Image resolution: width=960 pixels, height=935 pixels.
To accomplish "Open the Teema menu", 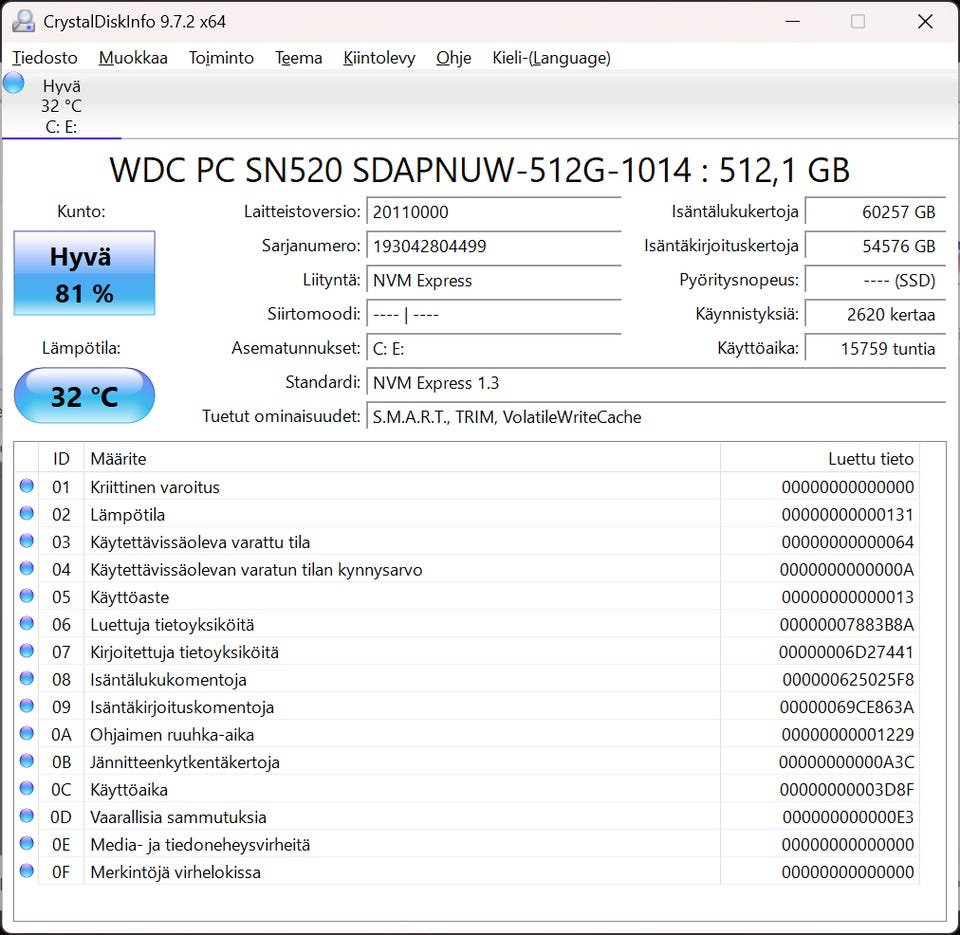I will pyautogui.click(x=298, y=58).
